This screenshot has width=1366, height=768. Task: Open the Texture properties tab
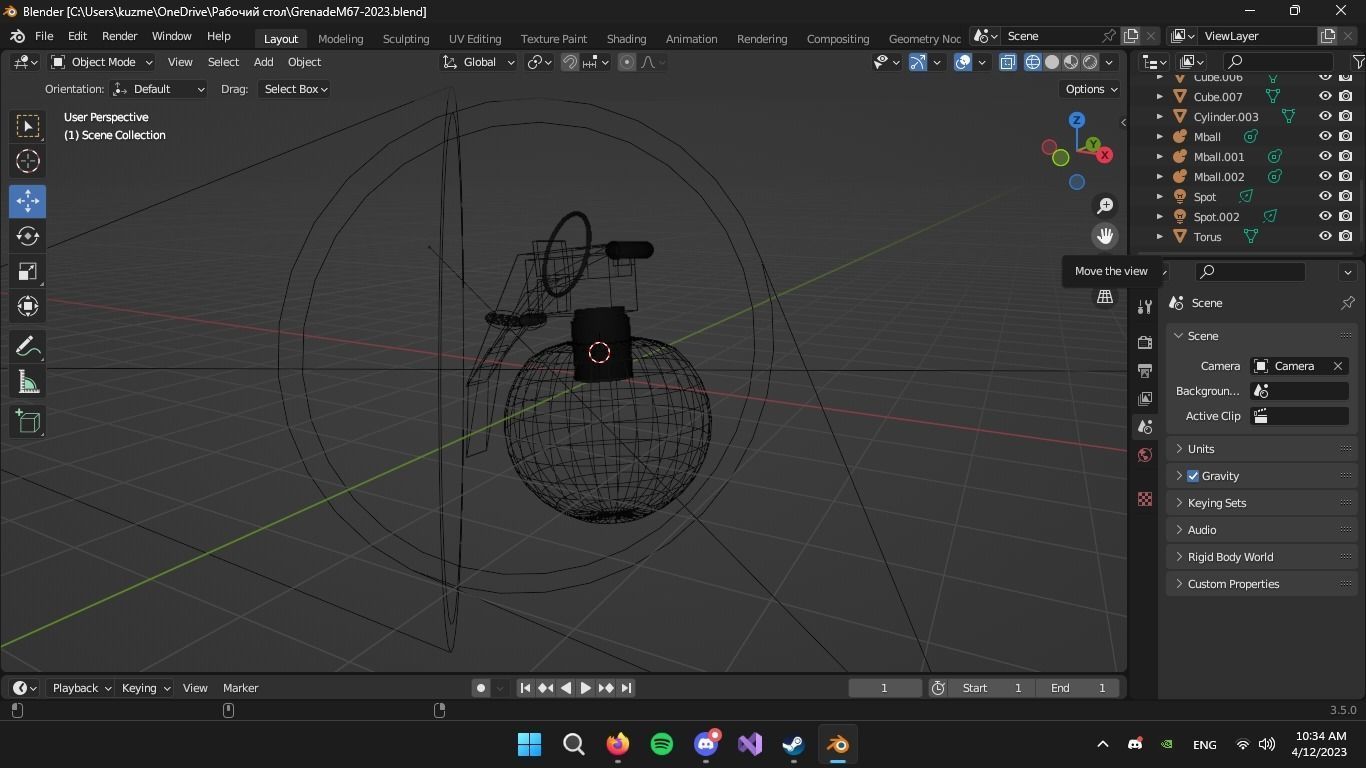click(1145, 499)
